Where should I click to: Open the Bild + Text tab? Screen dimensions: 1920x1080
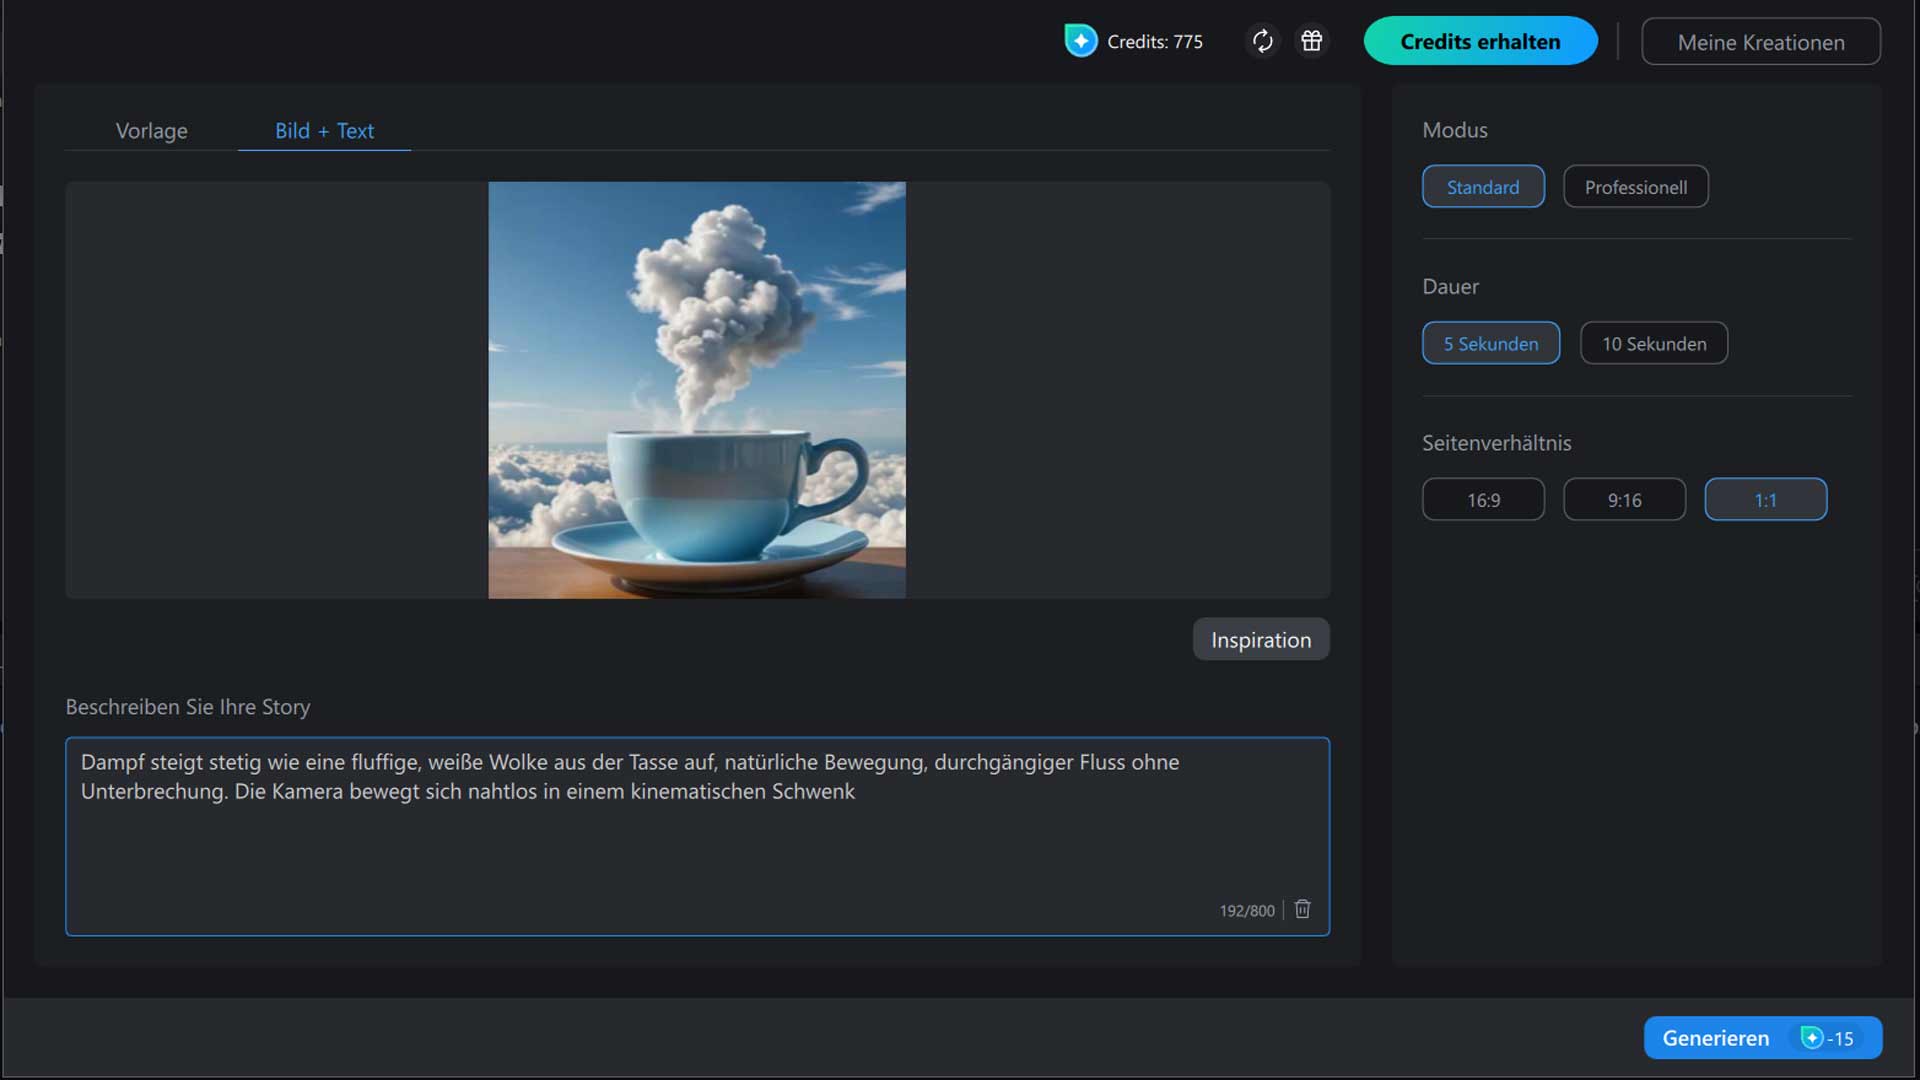[324, 131]
